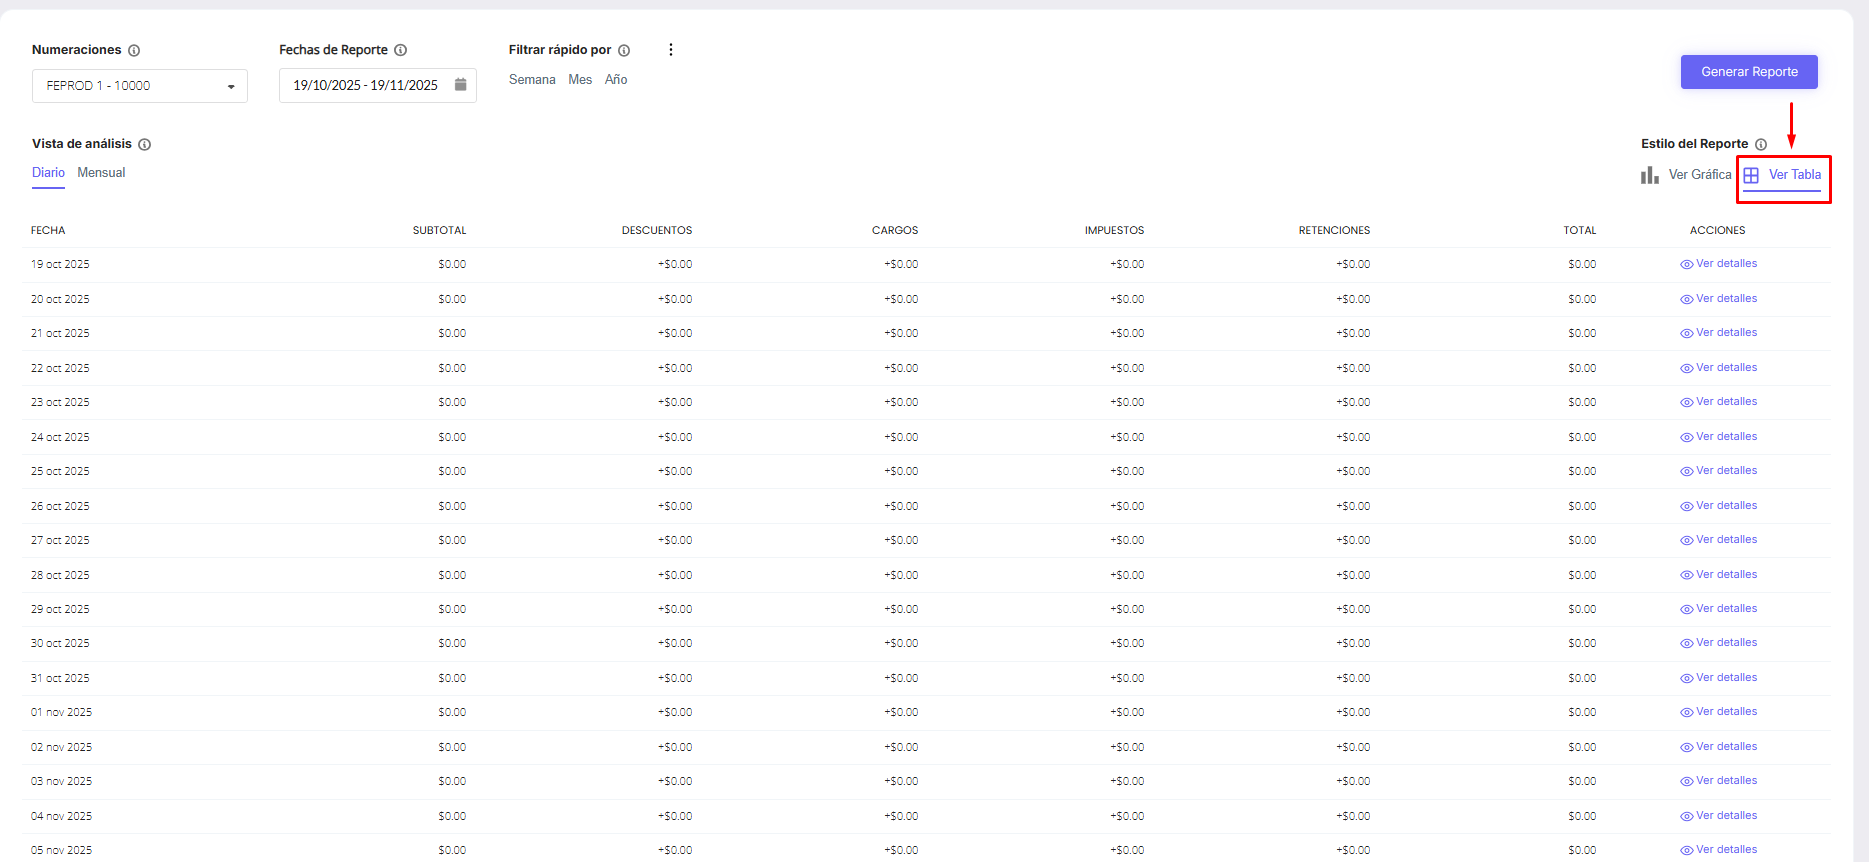Click info icon beside Fechas de Reporte

pyautogui.click(x=400, y=50)
